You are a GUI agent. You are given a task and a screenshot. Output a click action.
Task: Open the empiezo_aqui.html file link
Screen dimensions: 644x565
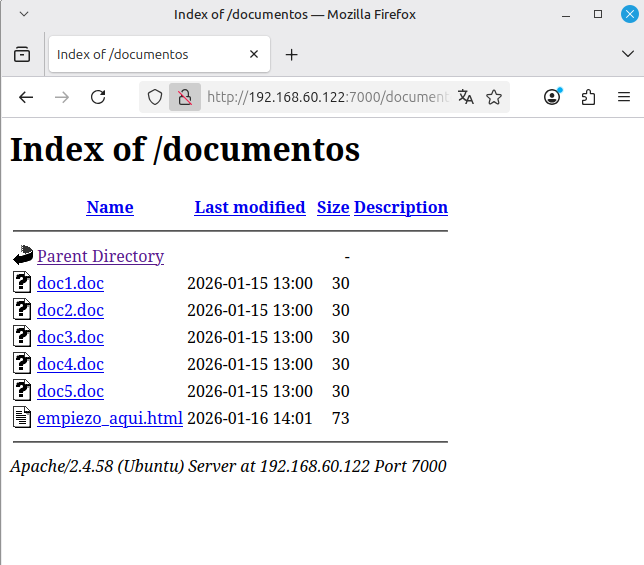[109, 418]
